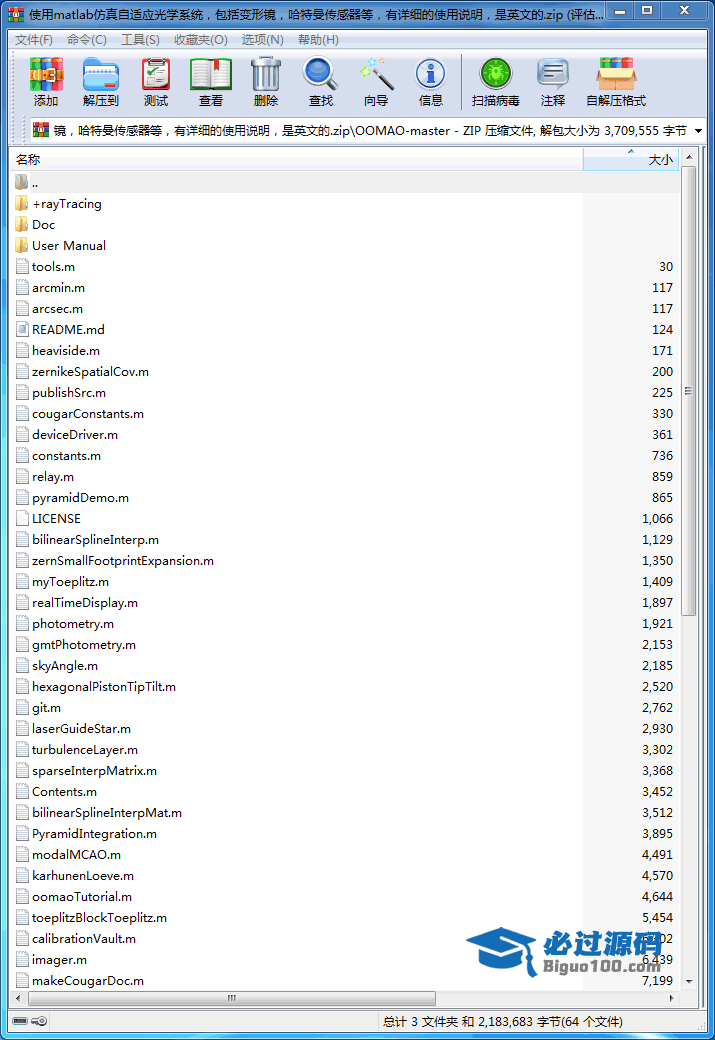715x1040 pixels.
Task: Open the 文件(F) menu
Action: 34,40
